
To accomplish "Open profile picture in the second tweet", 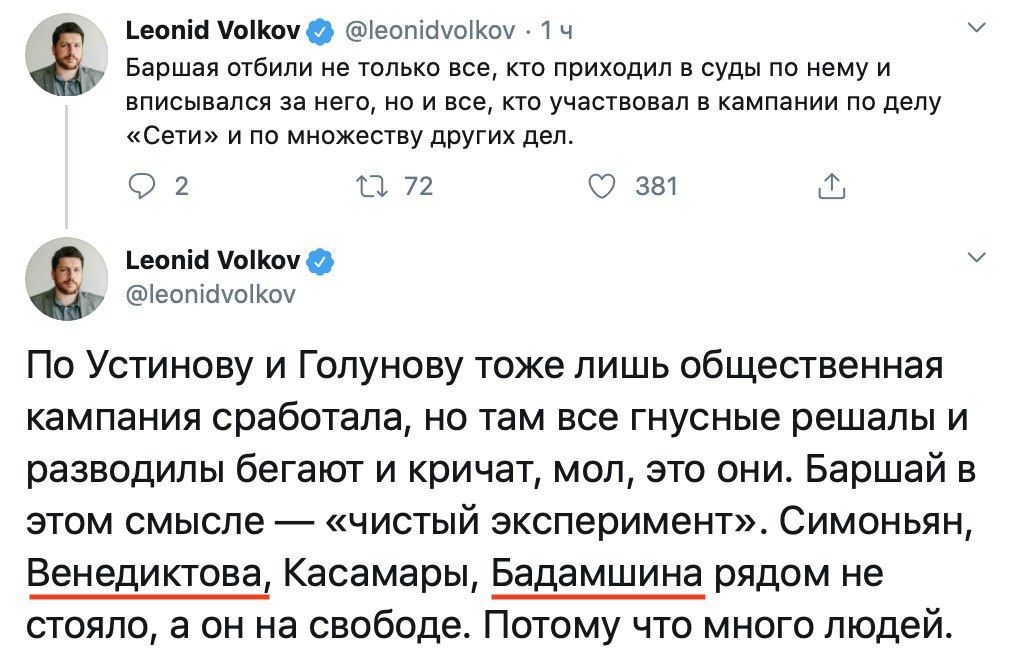I will coord(66,278).
